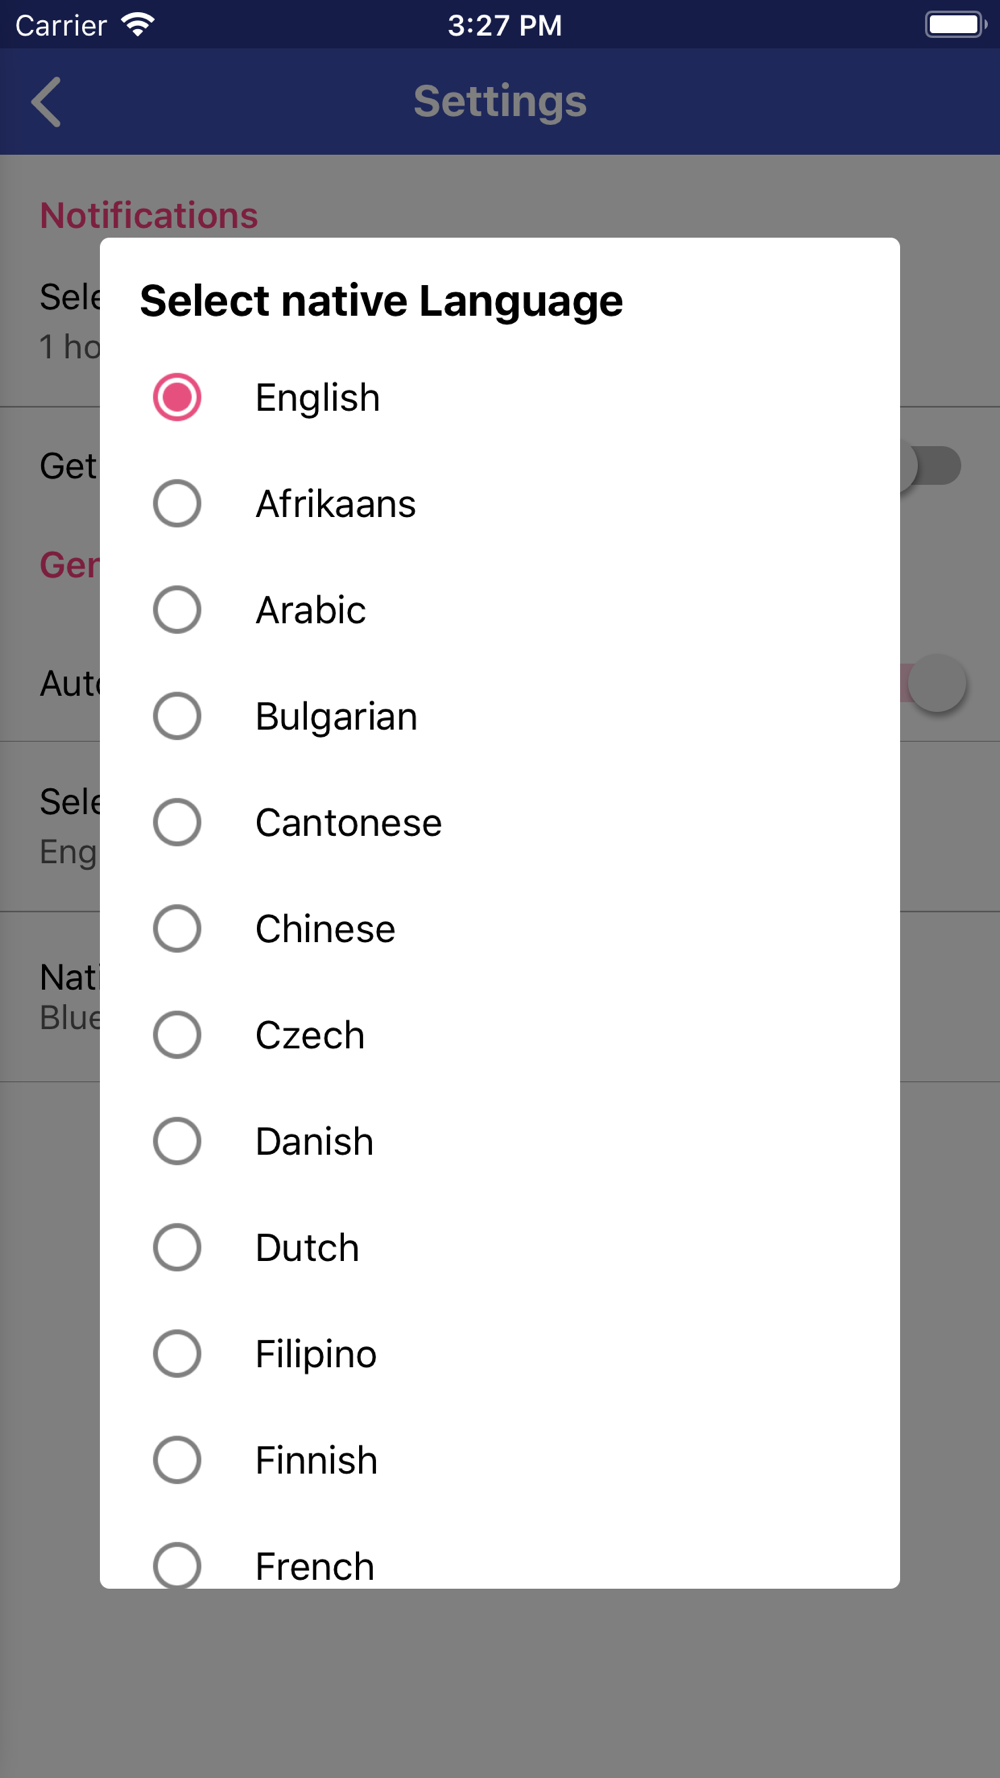The width and height of the screenshot is (1000, 1778).
Task: Toggle the Auto switch behind dialog
Action: [x=936, y=684]
